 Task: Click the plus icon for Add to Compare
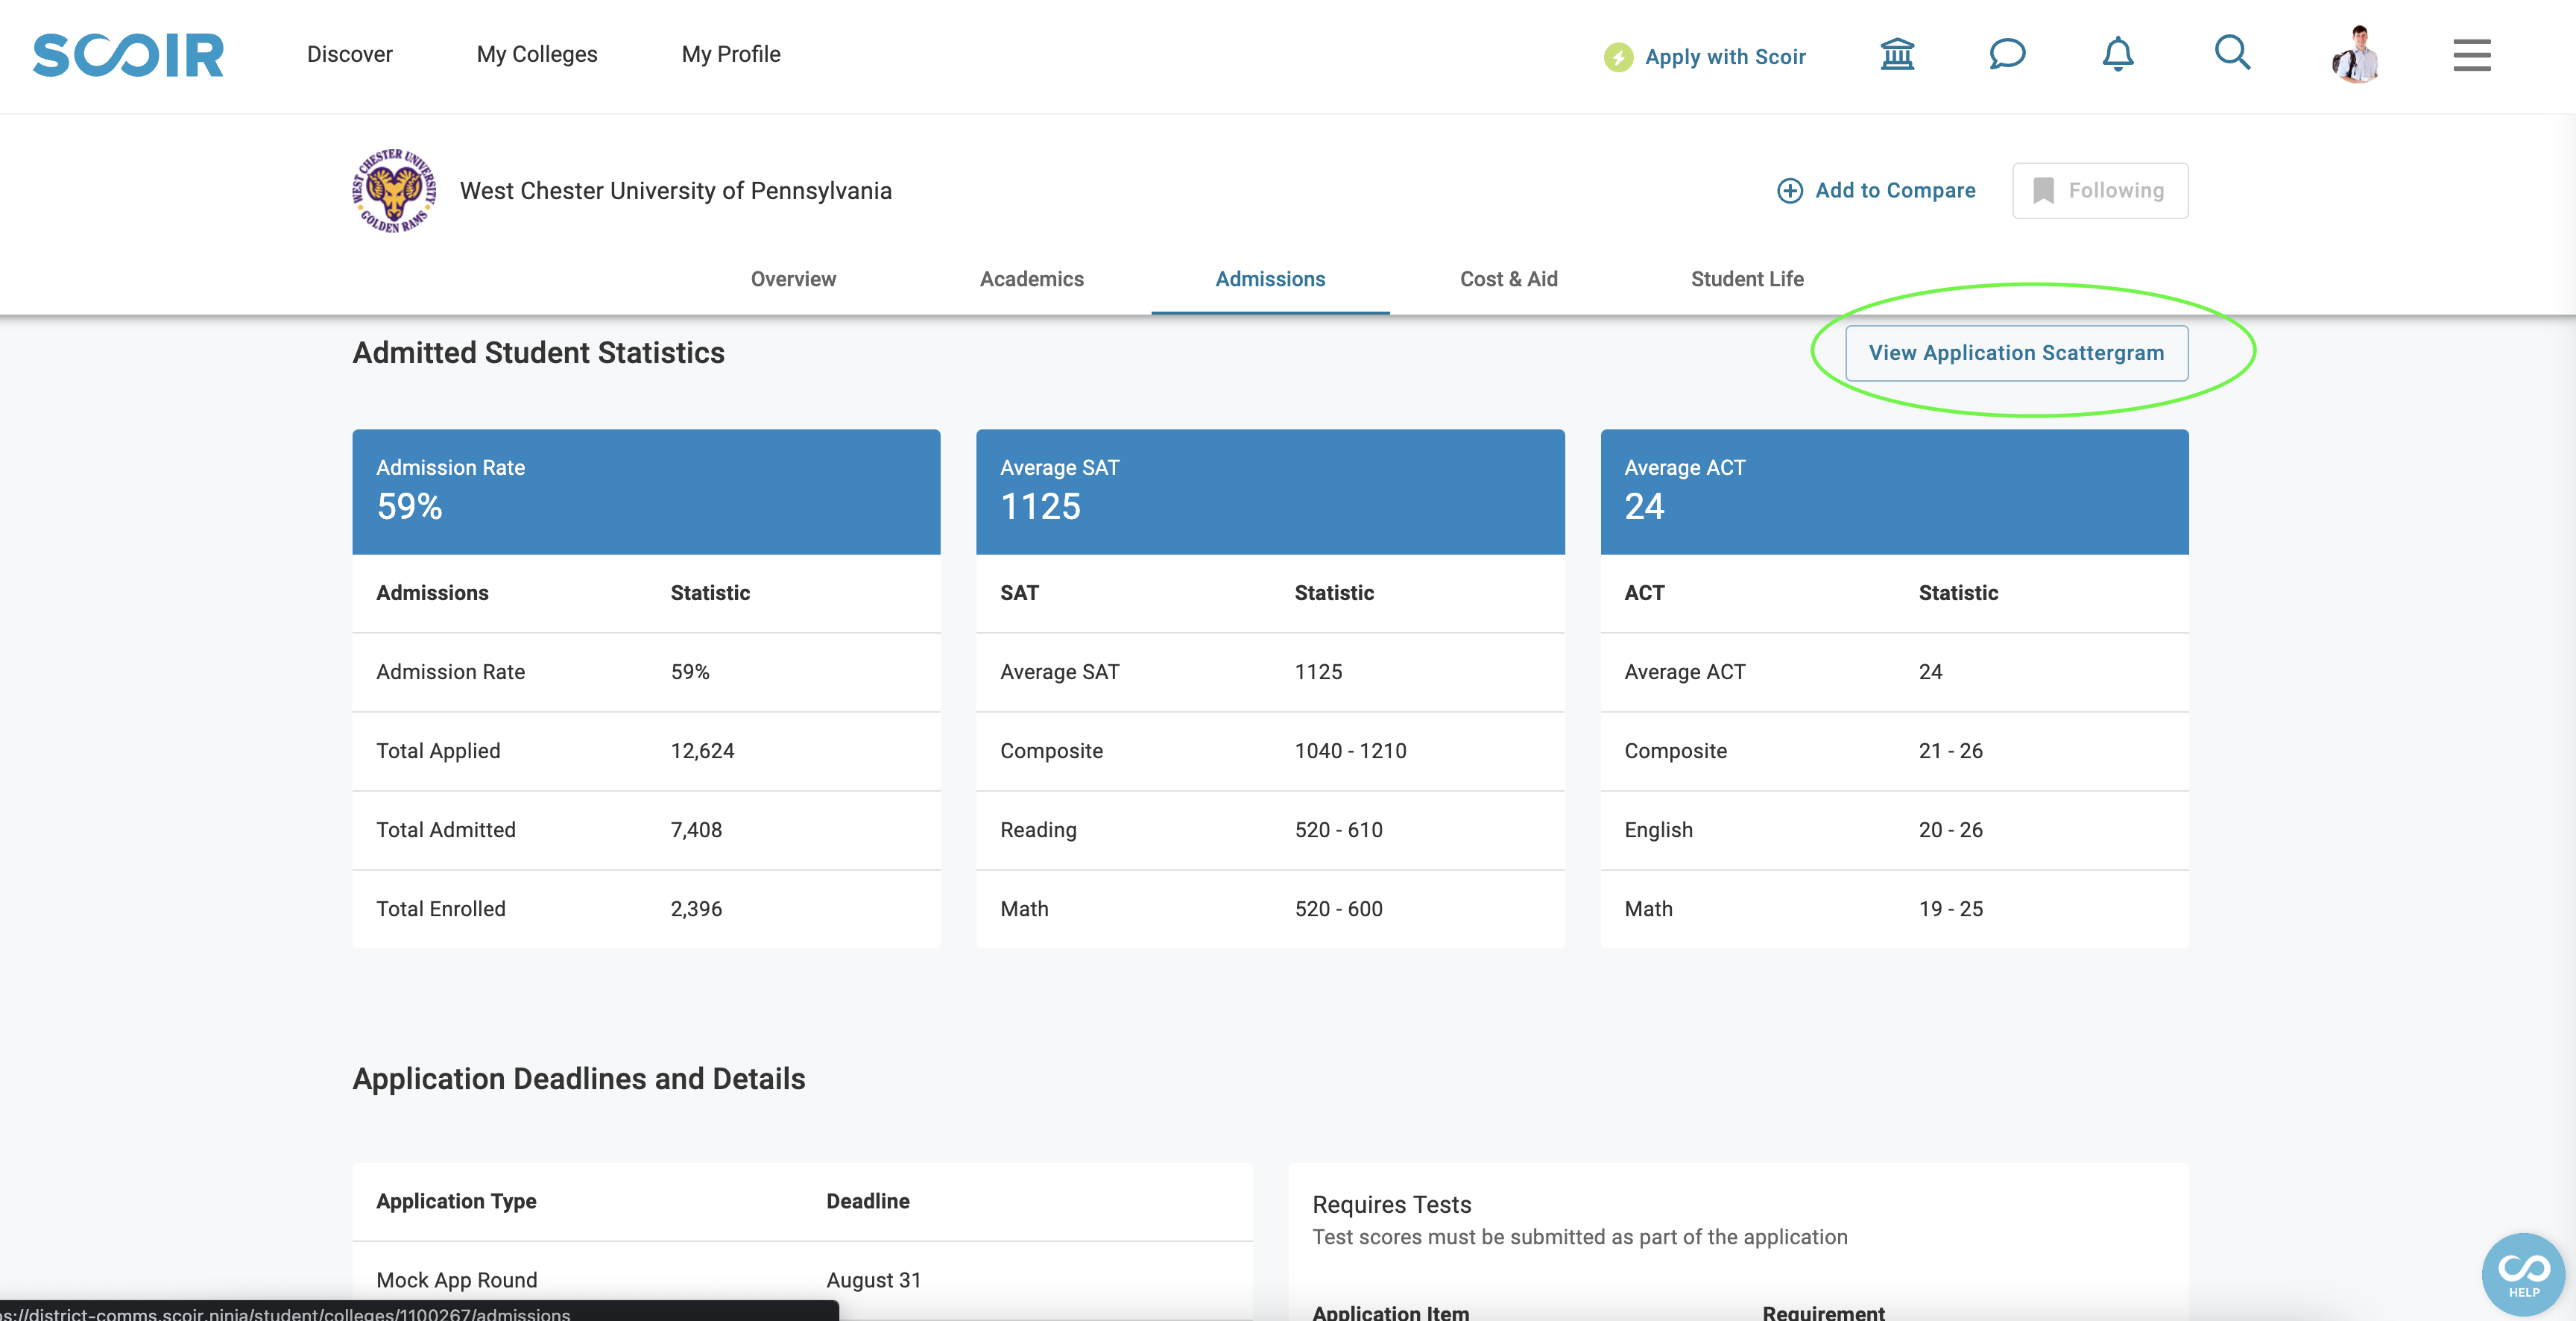point(1790,191)
